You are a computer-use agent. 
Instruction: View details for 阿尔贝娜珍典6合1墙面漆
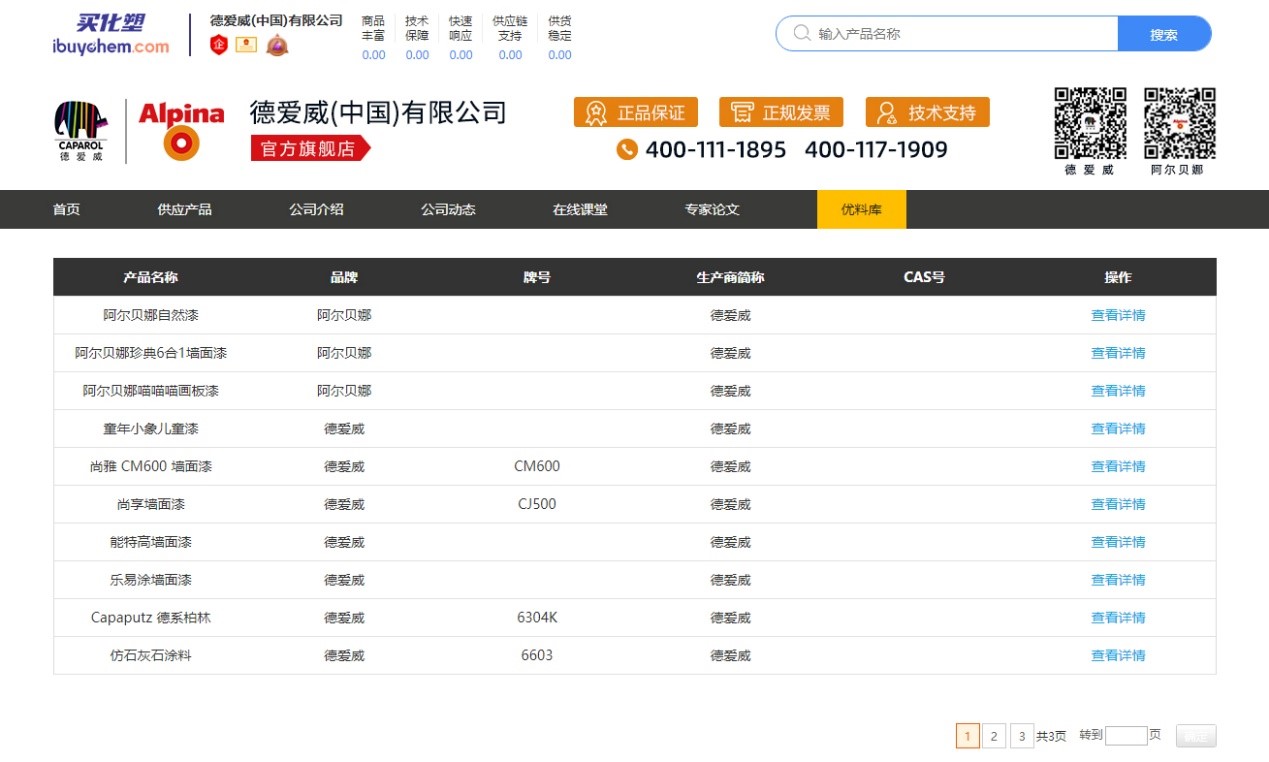tap(1118, 353)
